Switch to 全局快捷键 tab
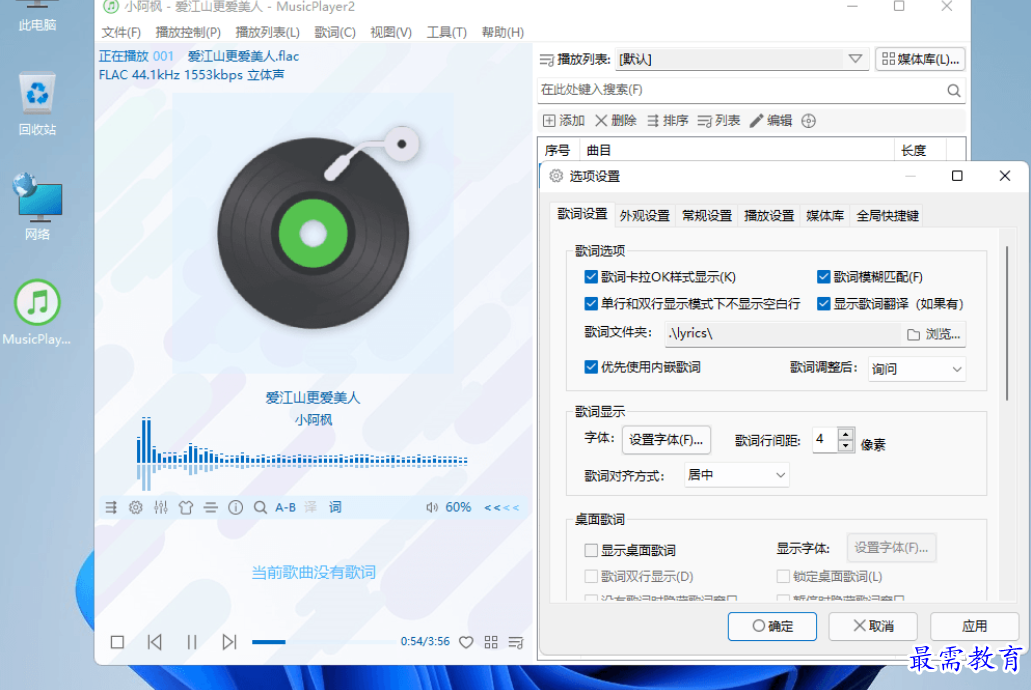The image size is (1031, 690). click(x=887, y=216)
